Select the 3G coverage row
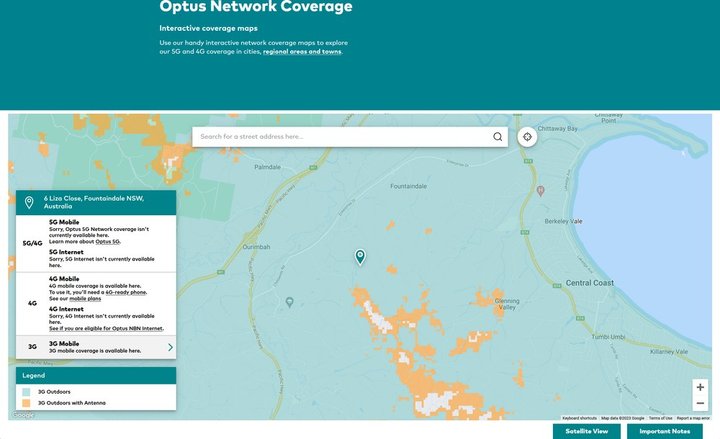The width and height of the screenshot is (720, 439). click(x=96, y=347)
